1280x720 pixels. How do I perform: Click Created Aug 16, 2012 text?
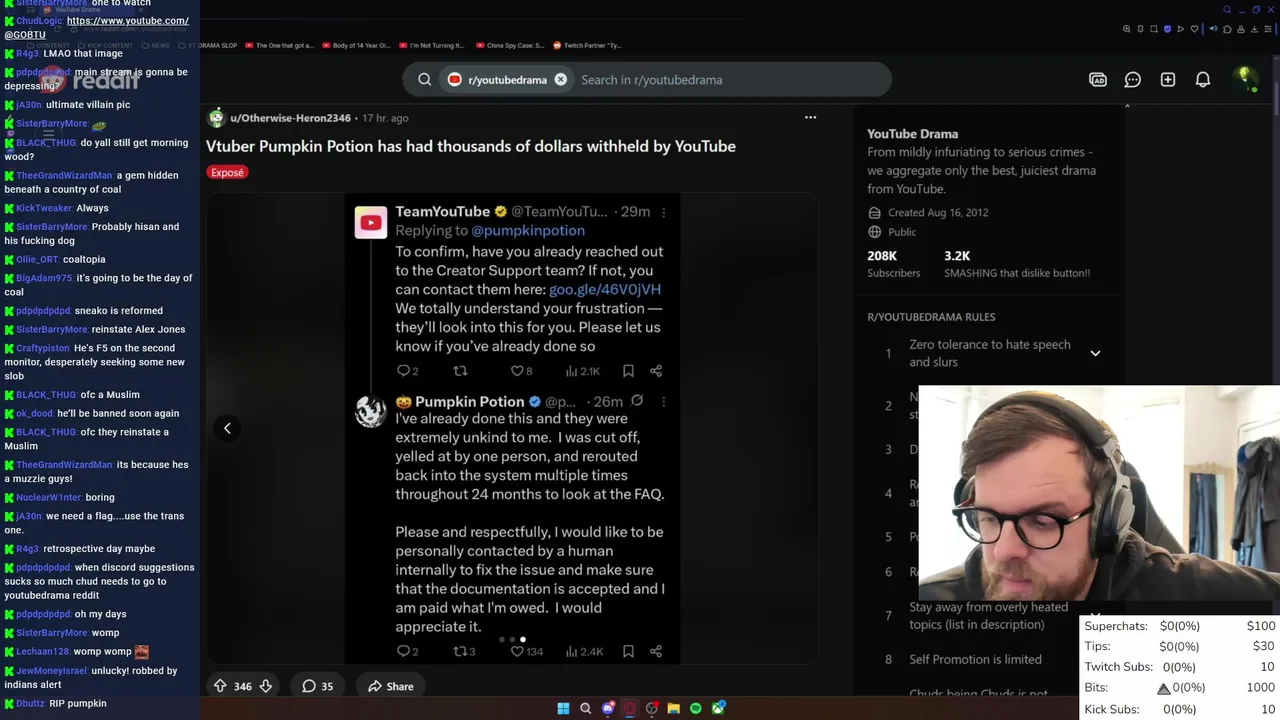tap(938, 212)
